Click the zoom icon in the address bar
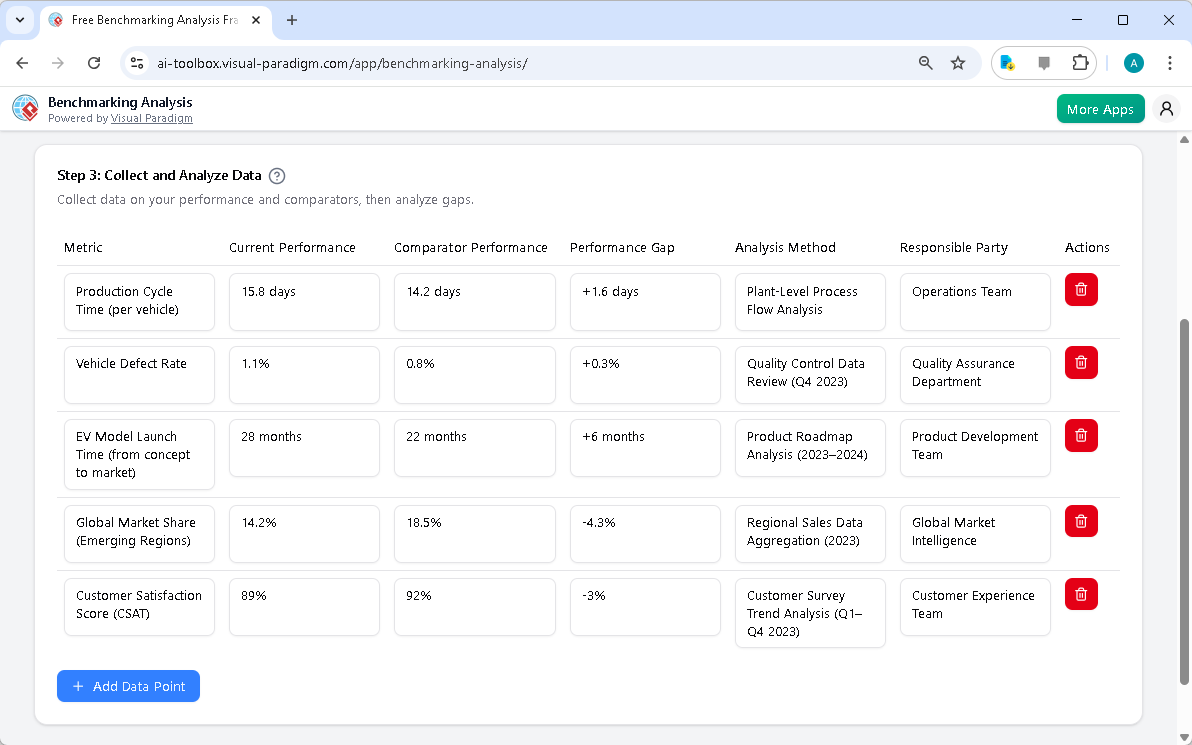The height and width of the screenshot is (745, 1192). (x=925, y=62)
